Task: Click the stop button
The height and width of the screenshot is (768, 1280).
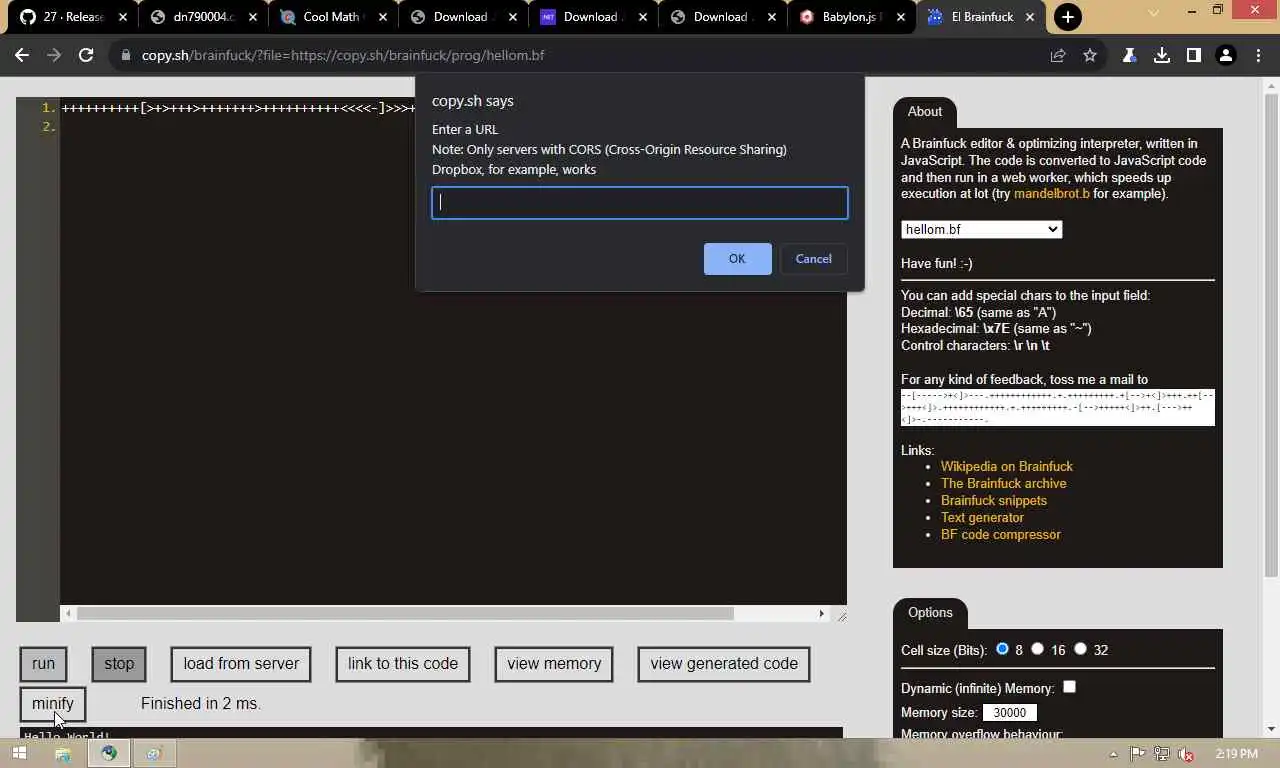Action: (x=119, y=664)
